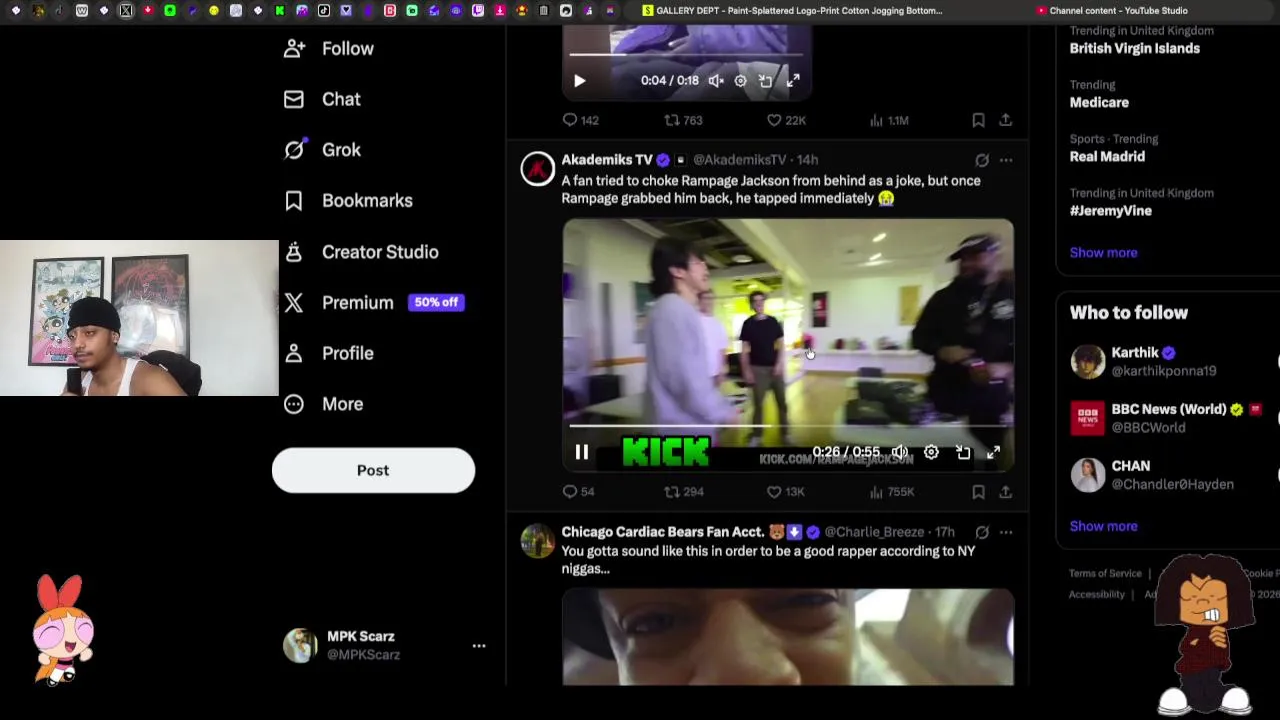Reply to post with 54 comments
The width and height of the screenshot is (1280, 720).
[x=578, y=492]
